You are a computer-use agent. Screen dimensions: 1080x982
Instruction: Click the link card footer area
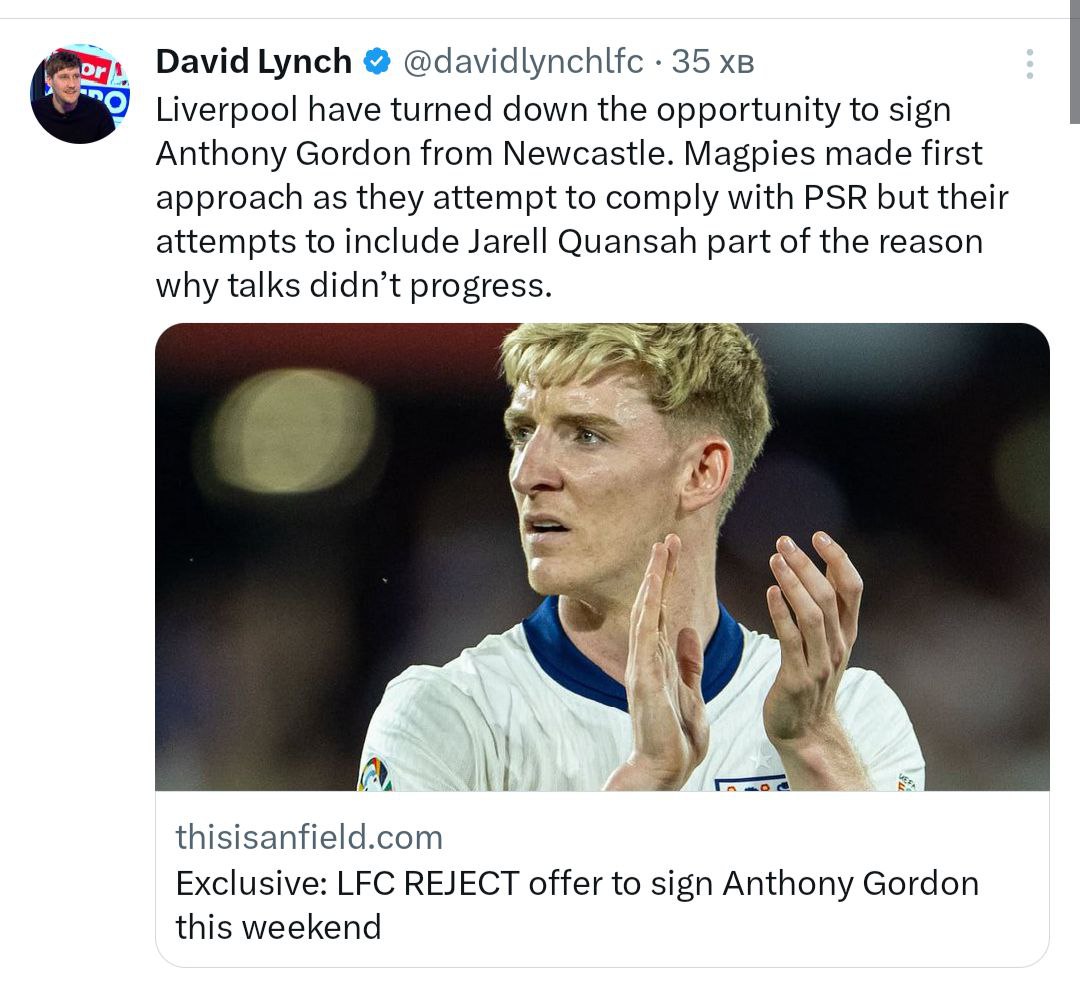pos(602,879)
